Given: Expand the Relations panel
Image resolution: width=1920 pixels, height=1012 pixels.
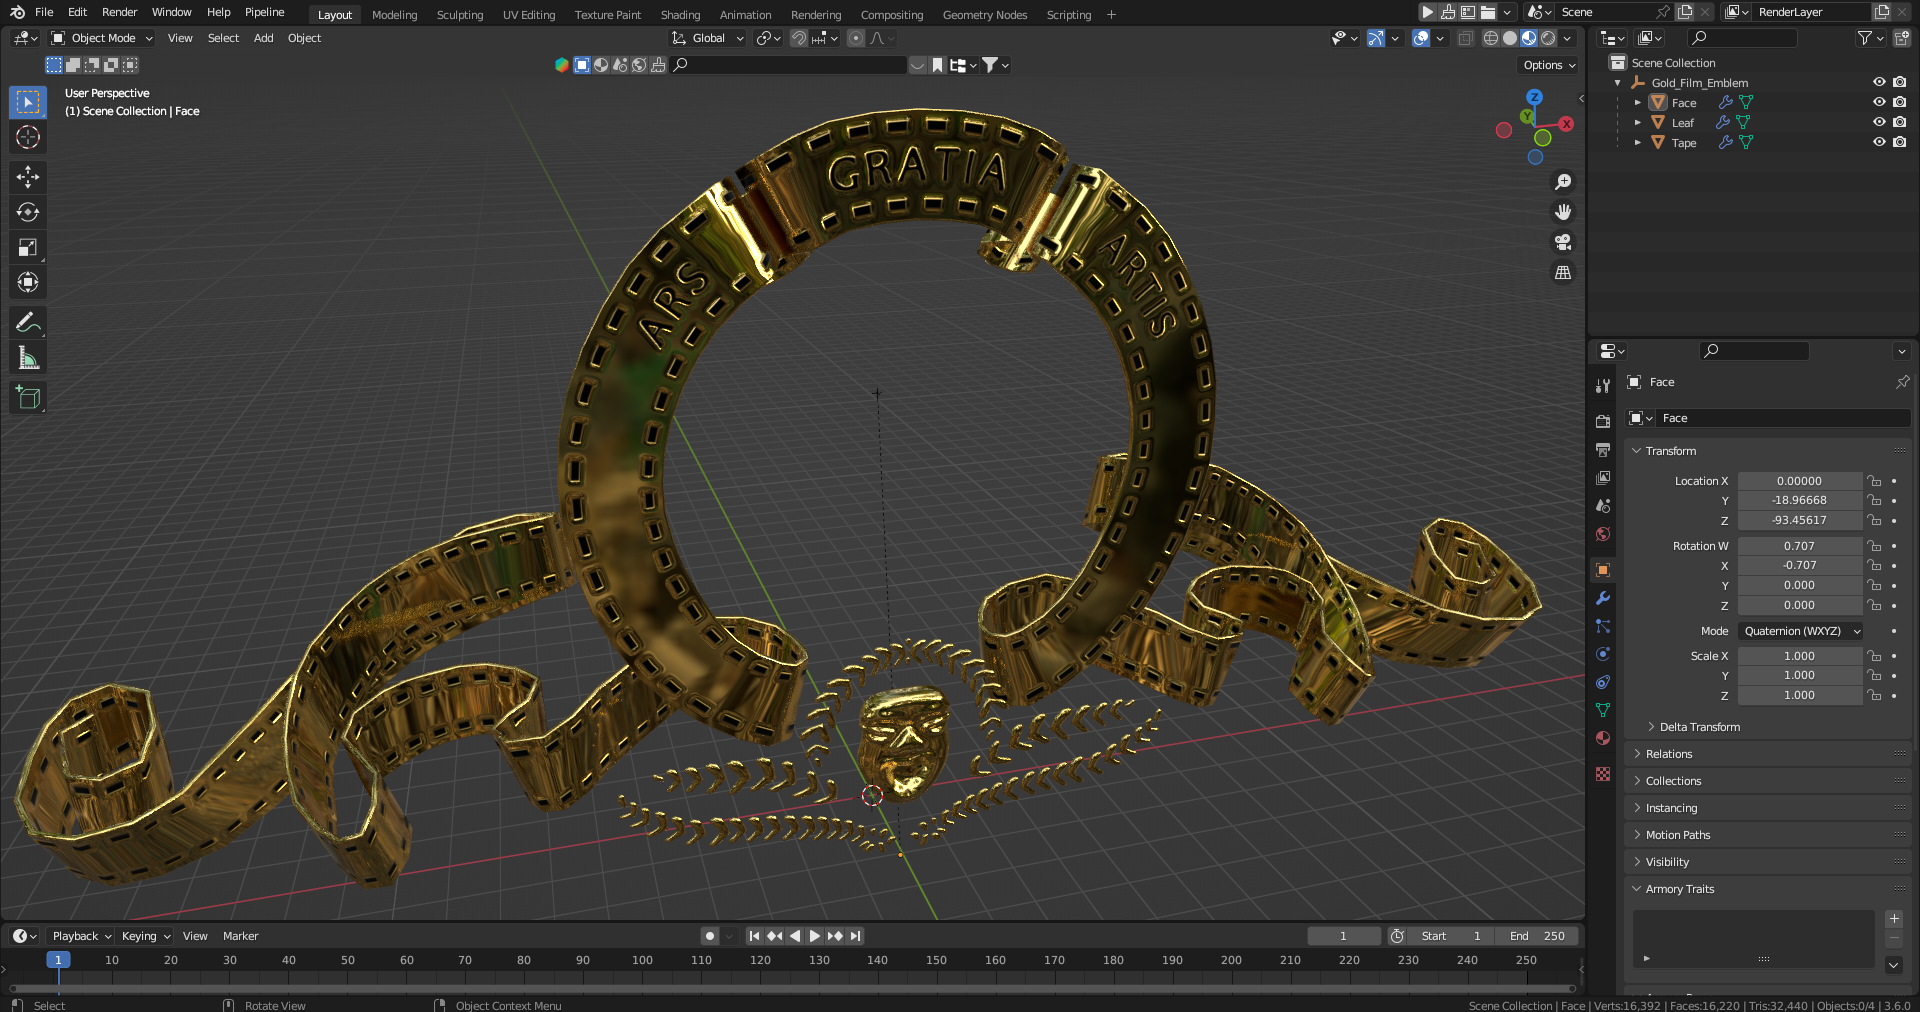Looking at the screenshot, I should tap(1668, 754).
